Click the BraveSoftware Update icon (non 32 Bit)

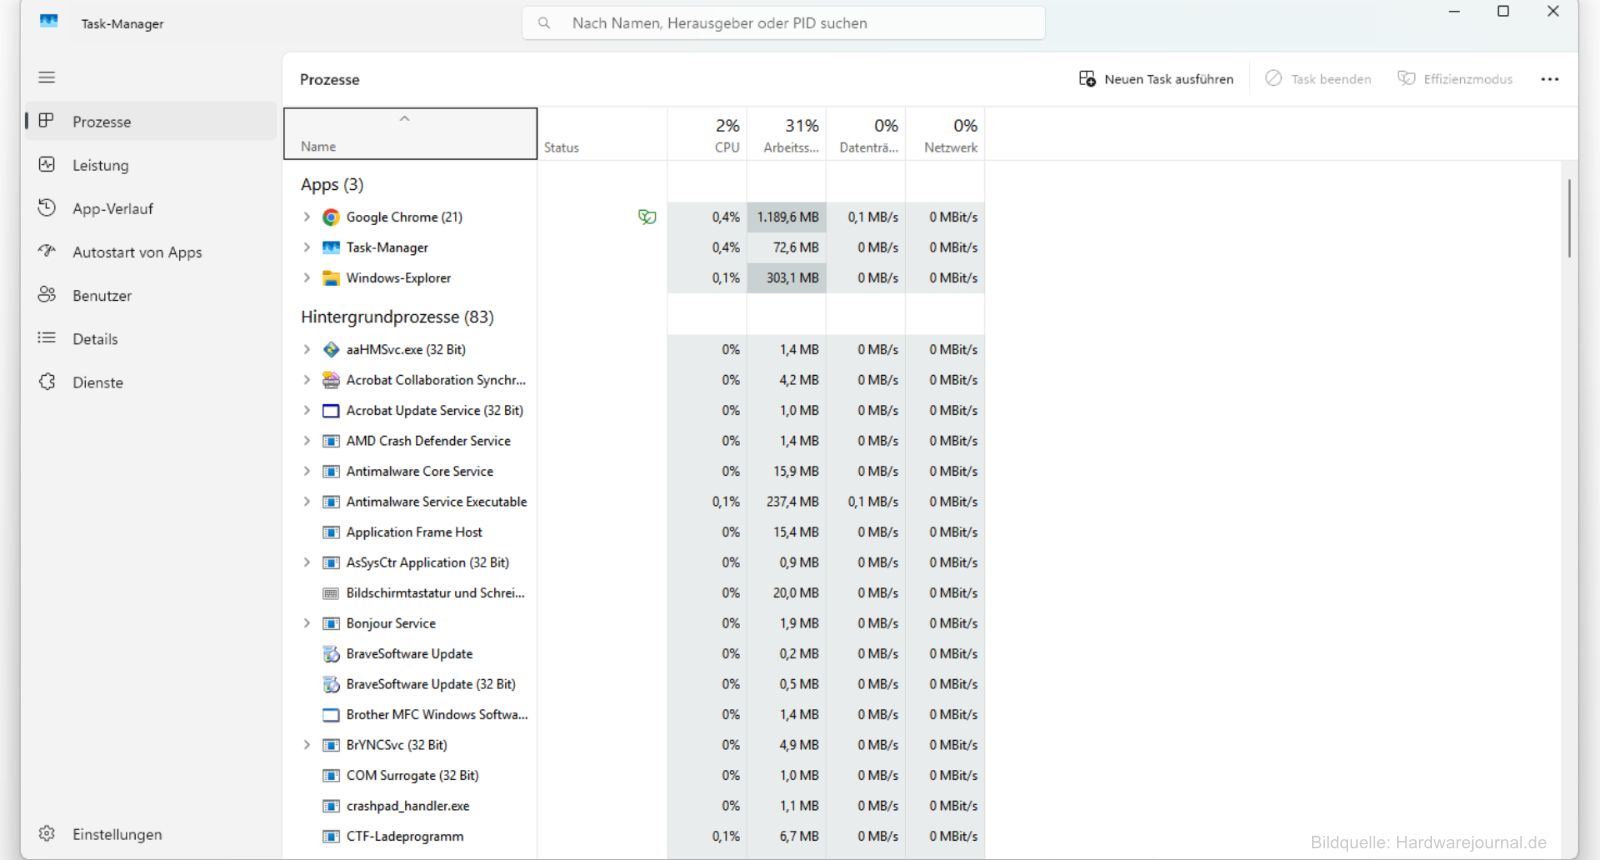pos(331,654)
